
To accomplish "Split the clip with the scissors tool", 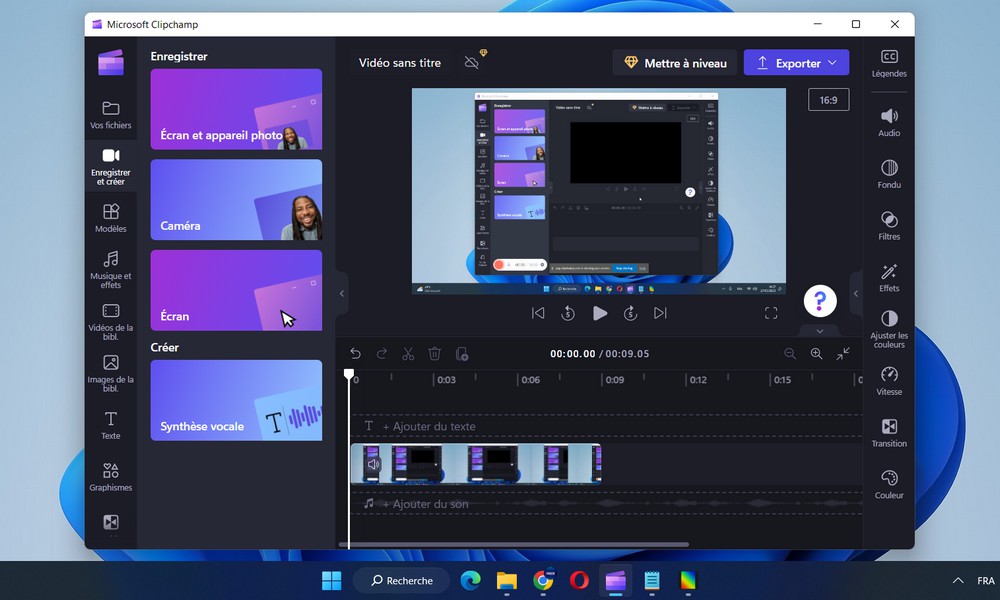I will click(x=408, y=353).
